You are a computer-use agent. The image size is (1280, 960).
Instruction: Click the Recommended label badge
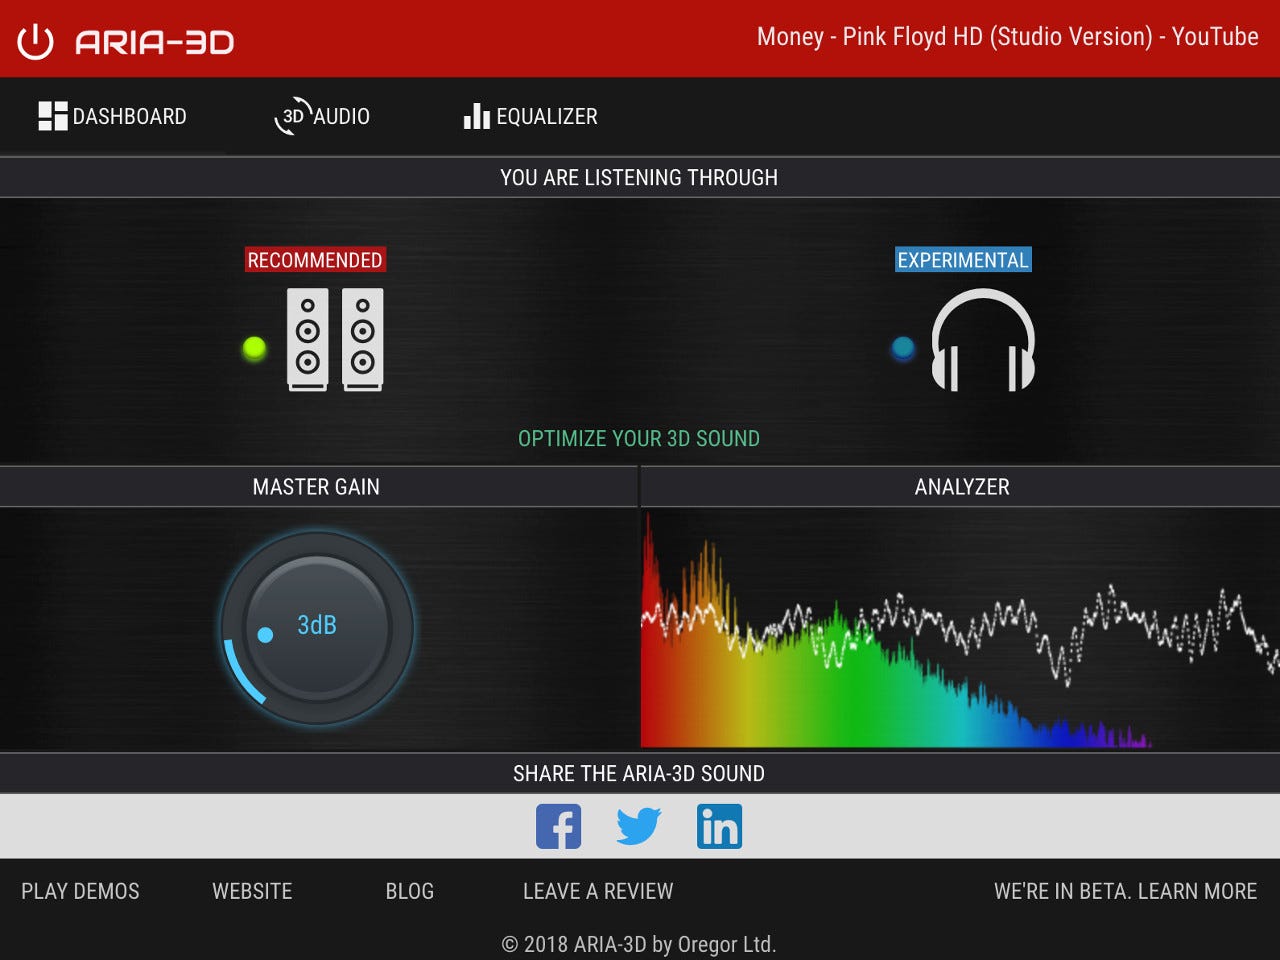click(x=315, y=260)
